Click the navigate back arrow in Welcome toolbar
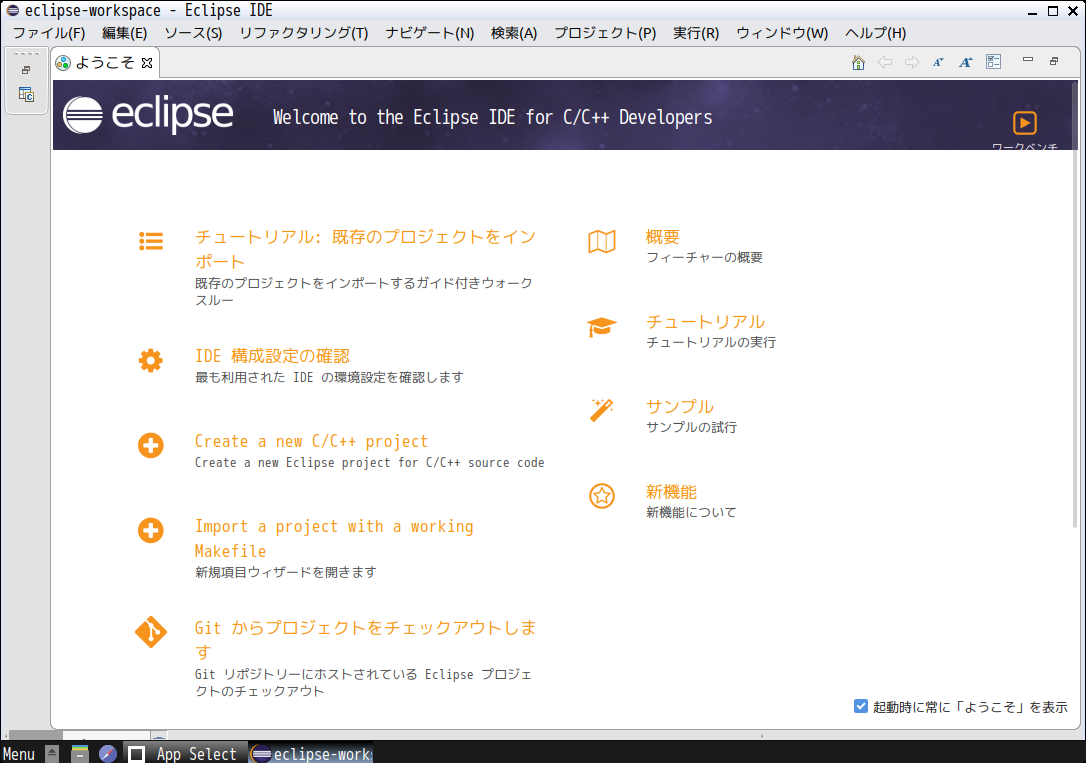Screen dimensions: 1086x763 pos(884,62)
